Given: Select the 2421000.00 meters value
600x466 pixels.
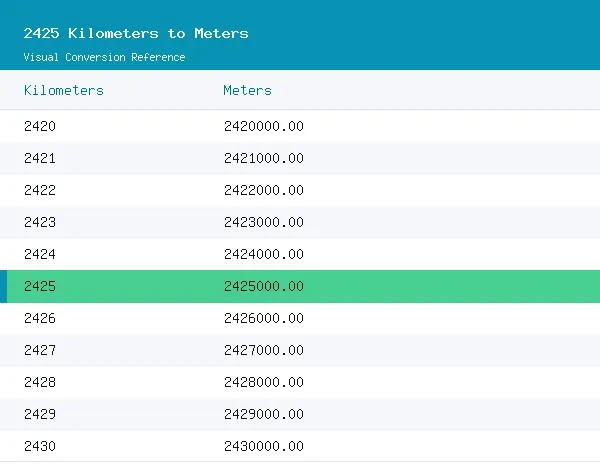Looking at the screenshot, I should coord(264,158).
